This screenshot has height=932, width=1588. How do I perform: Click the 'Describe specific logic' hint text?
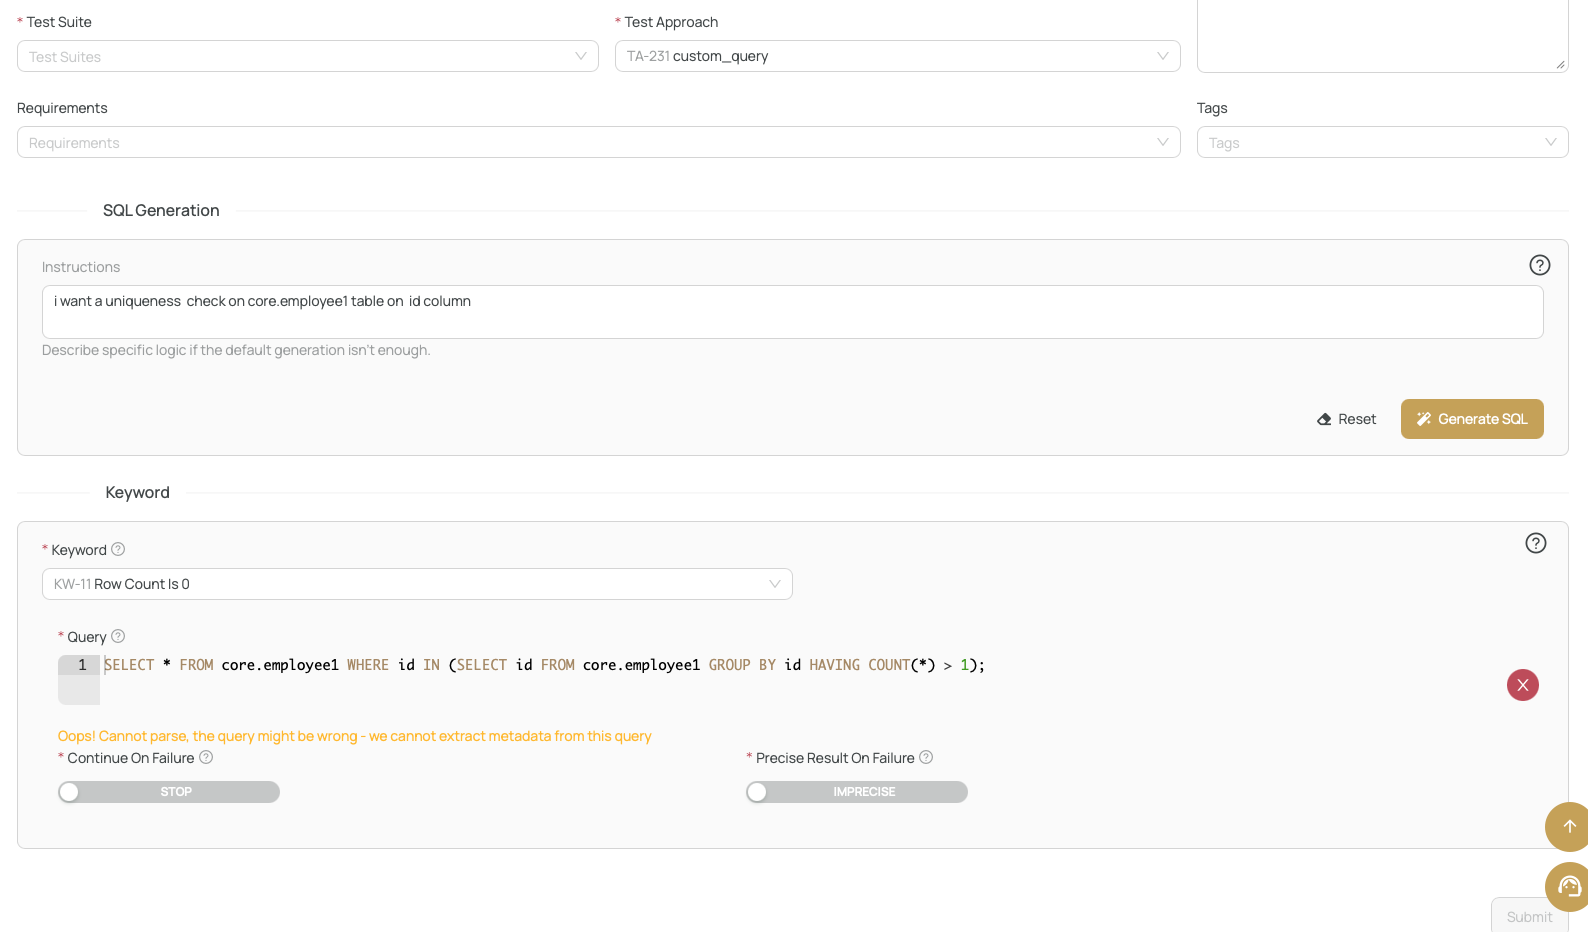(236, 350)
